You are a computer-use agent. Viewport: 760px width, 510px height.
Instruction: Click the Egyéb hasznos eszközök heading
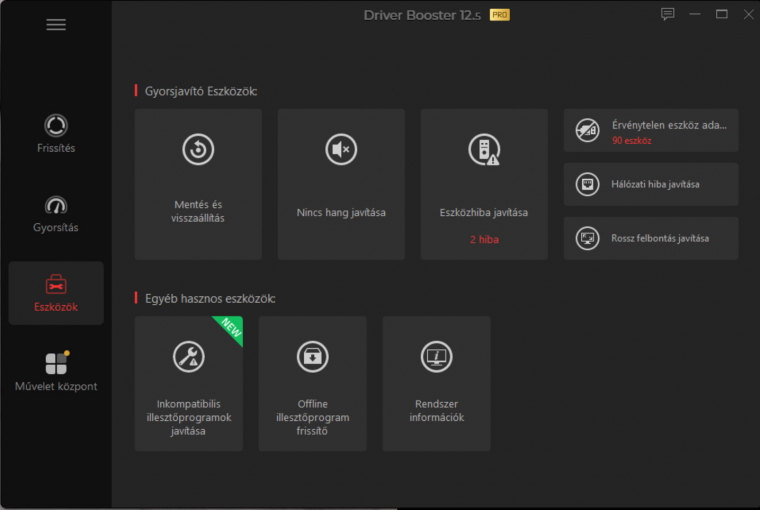[210, 299]
